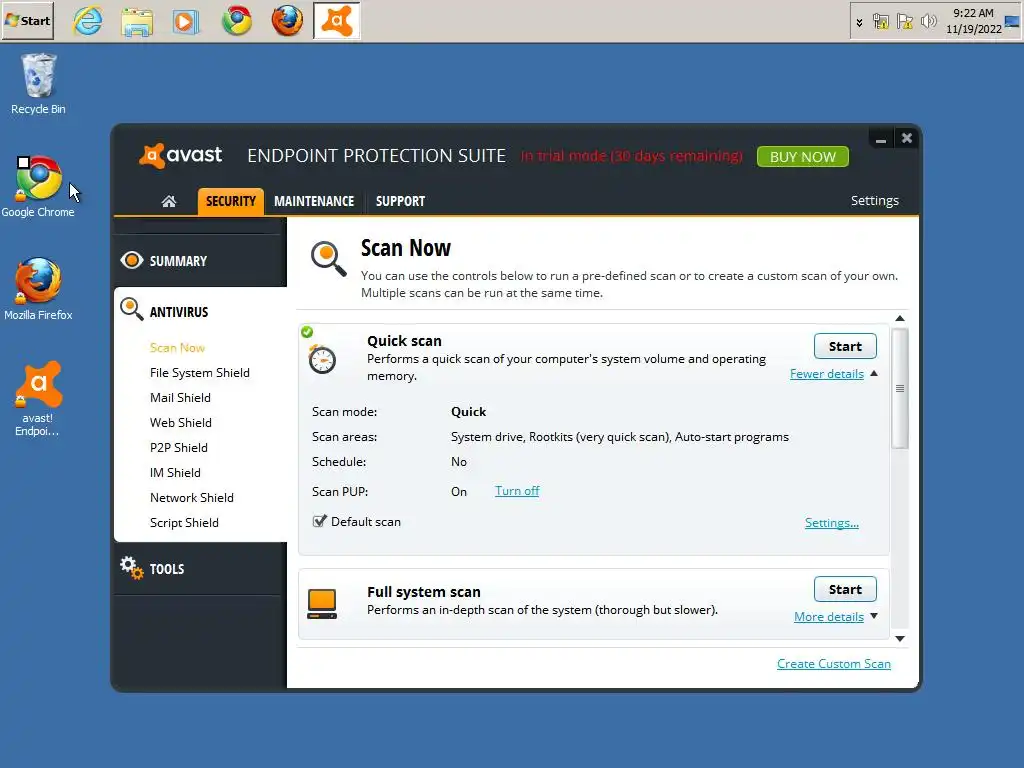Open the Windows Start menu
1024x768 pixels.
27,21
